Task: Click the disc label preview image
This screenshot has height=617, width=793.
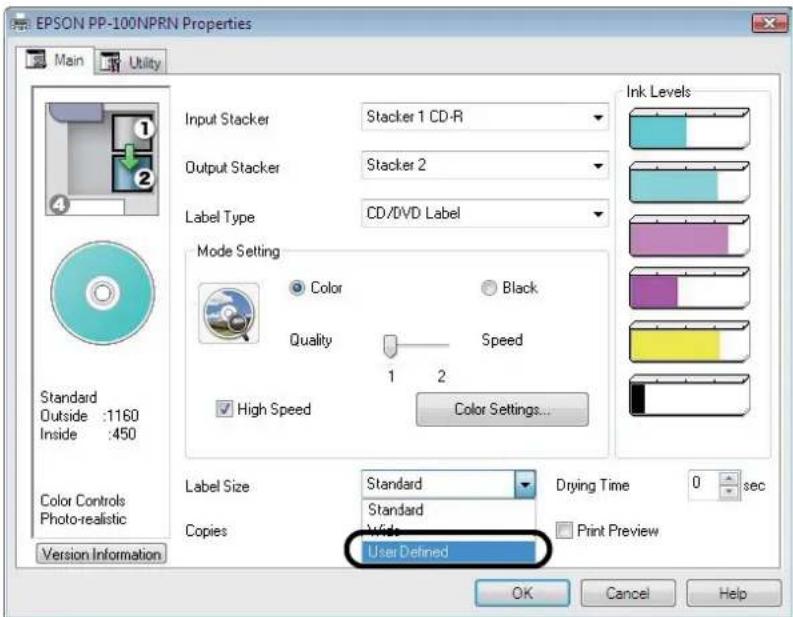Action: pos(103,293)
